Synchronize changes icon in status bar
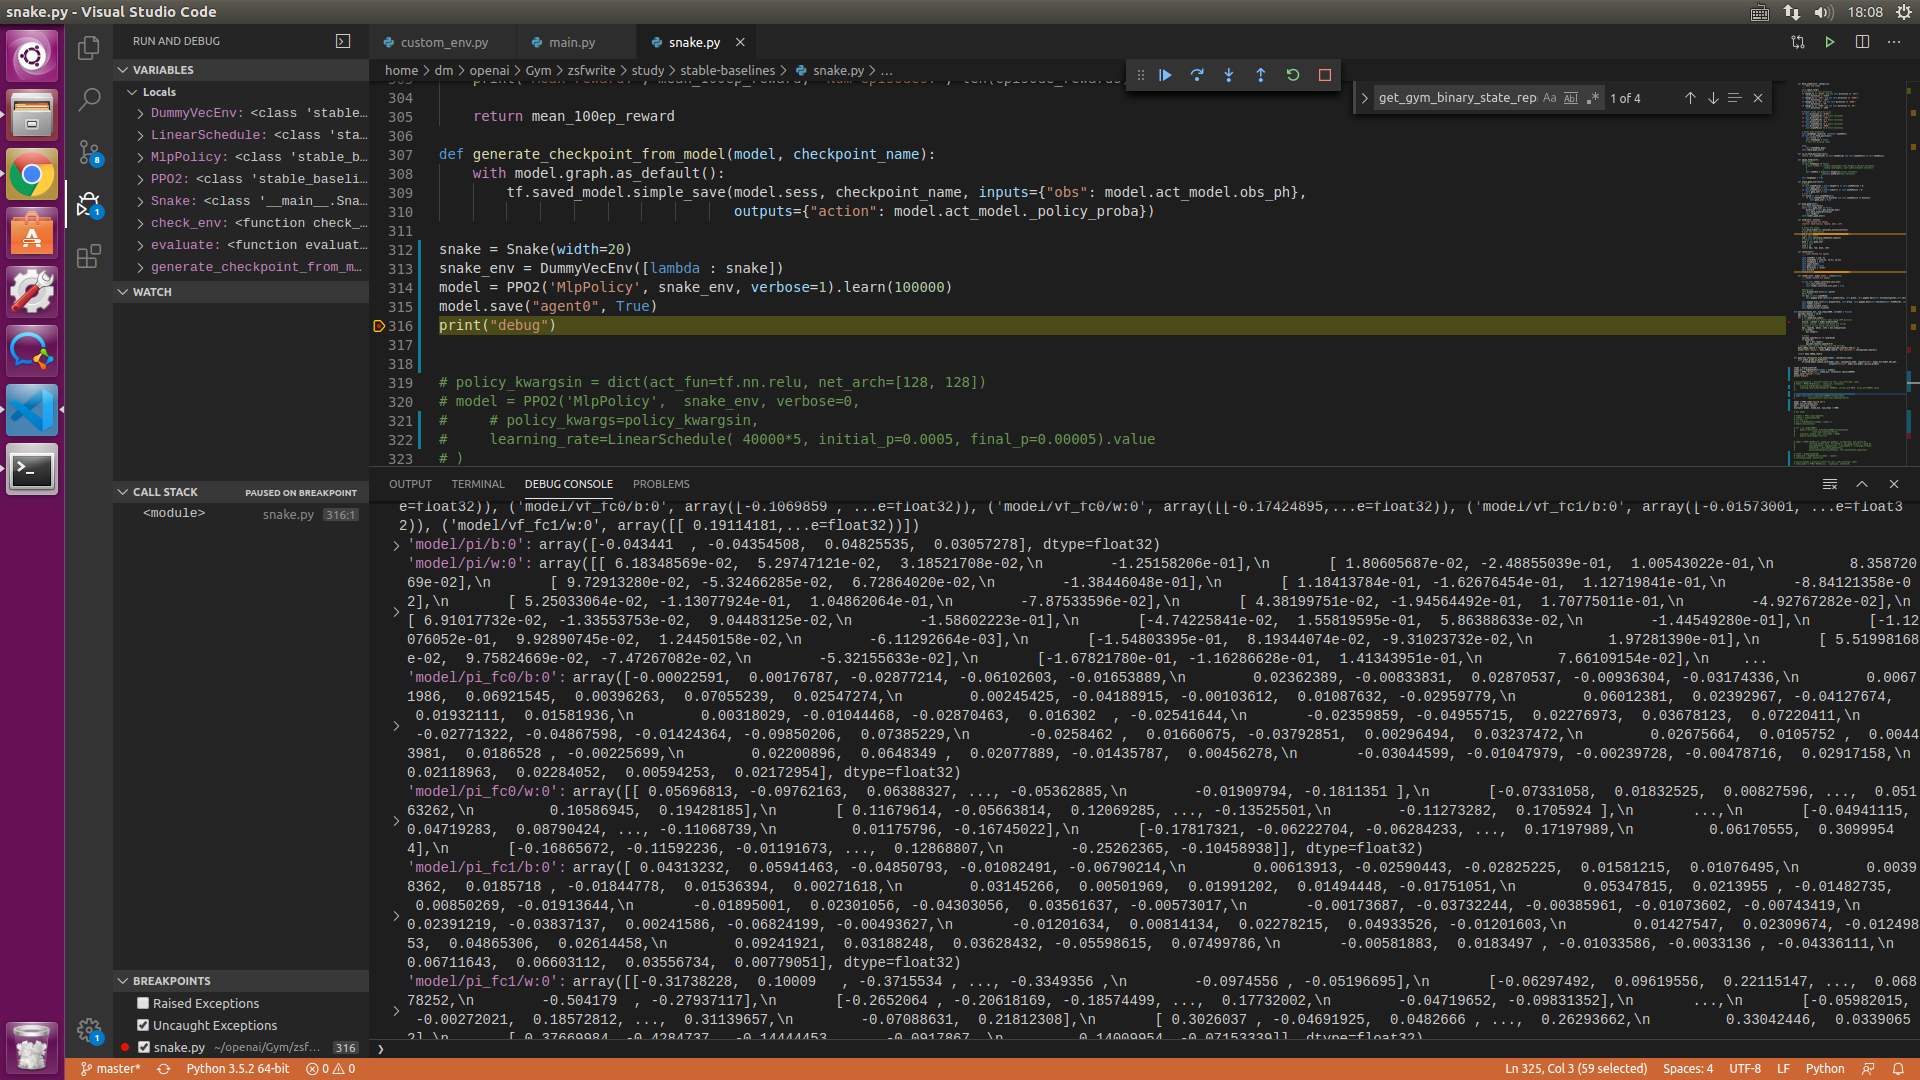 (x=163, y=1069)
